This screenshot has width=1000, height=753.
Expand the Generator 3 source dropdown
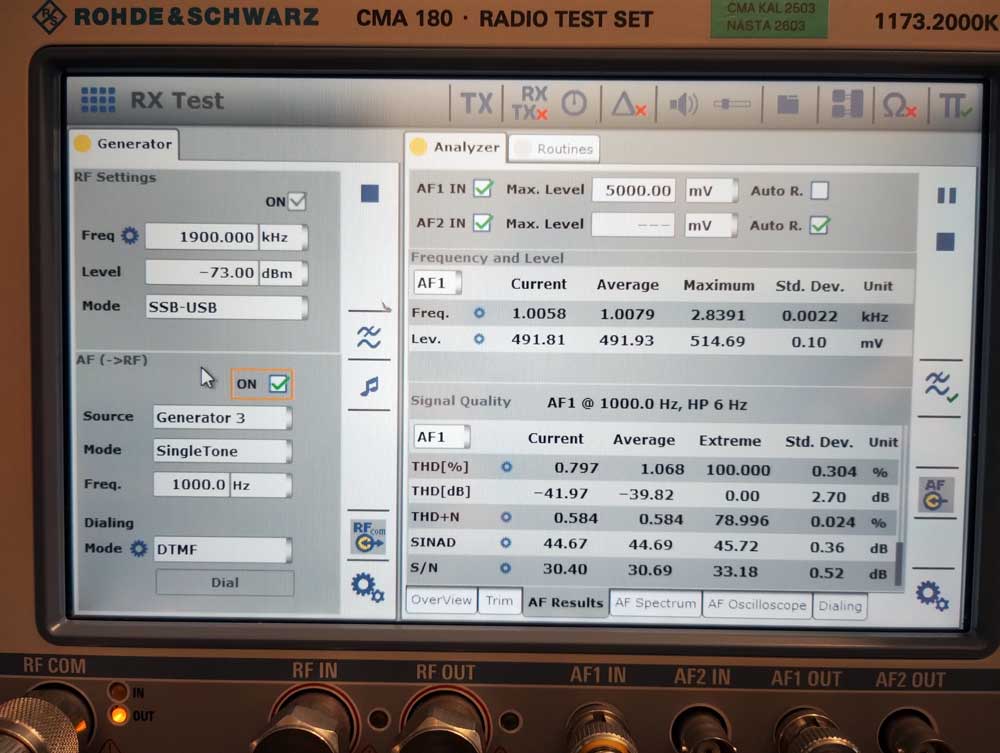click(x=222, y=417)
